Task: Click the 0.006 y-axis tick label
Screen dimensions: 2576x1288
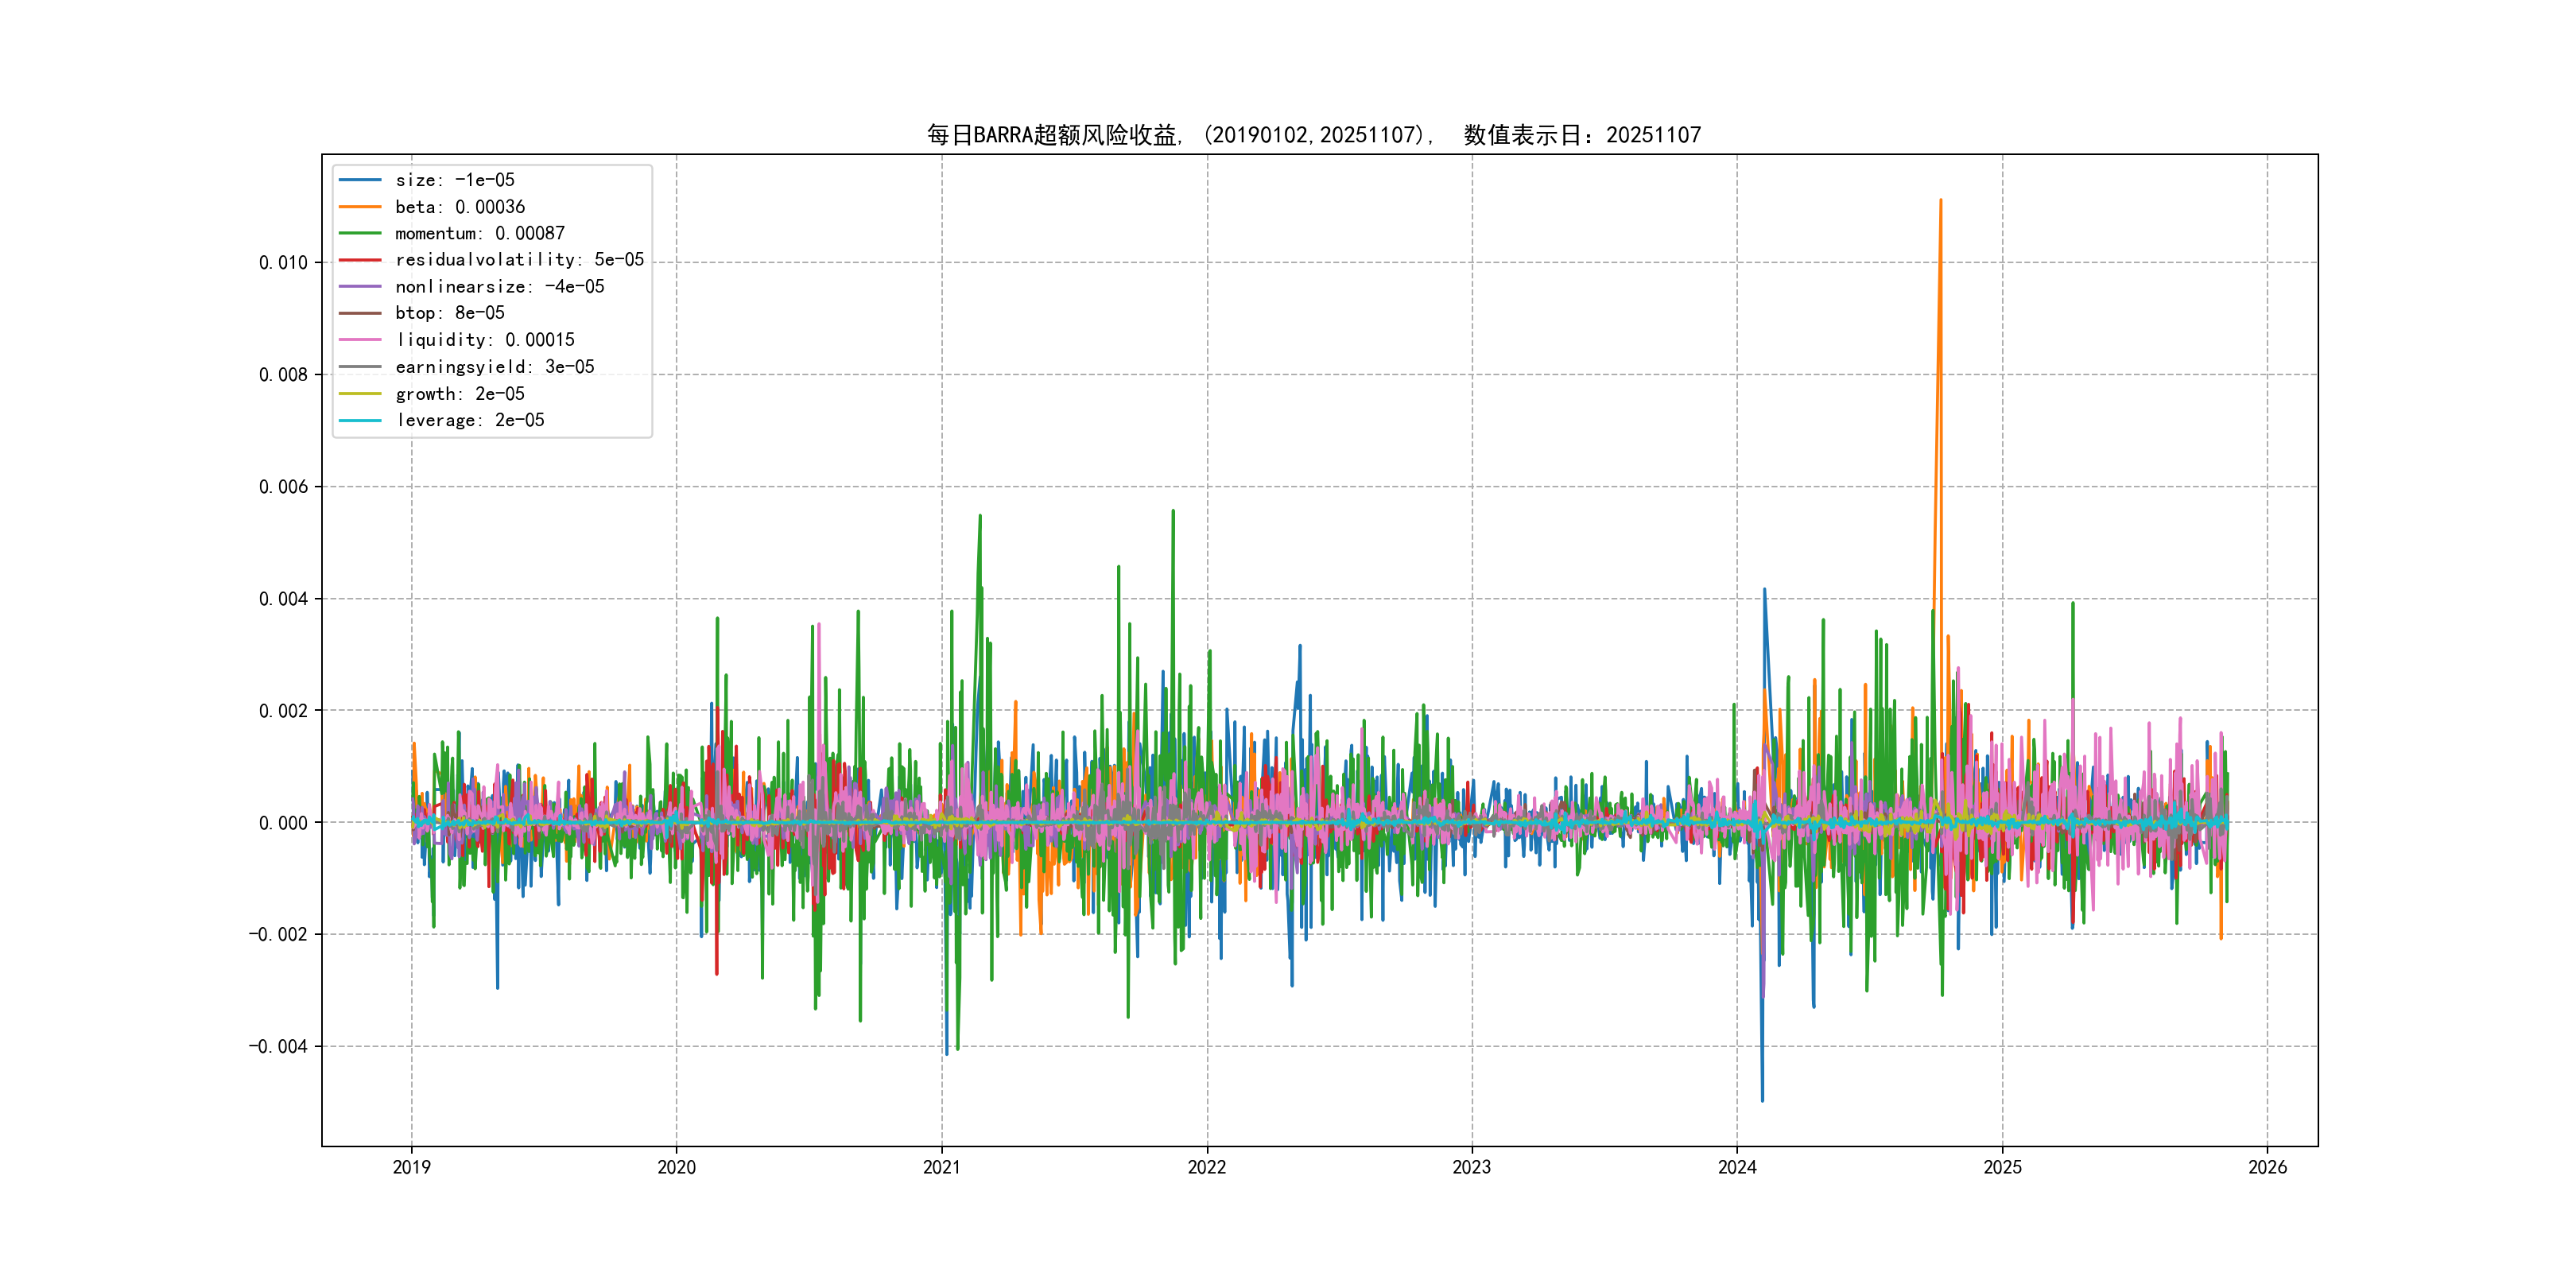Action: tap(283, 487)
